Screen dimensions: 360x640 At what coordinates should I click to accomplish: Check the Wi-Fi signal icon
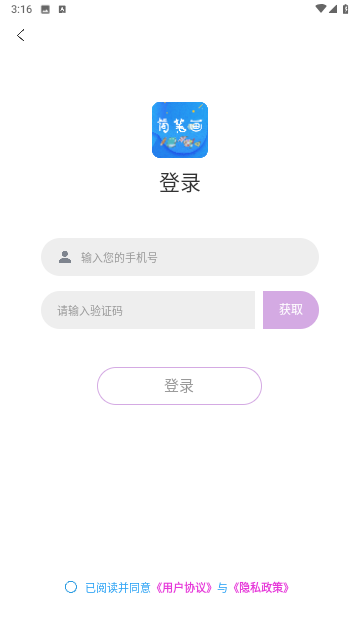click(321, 9)
